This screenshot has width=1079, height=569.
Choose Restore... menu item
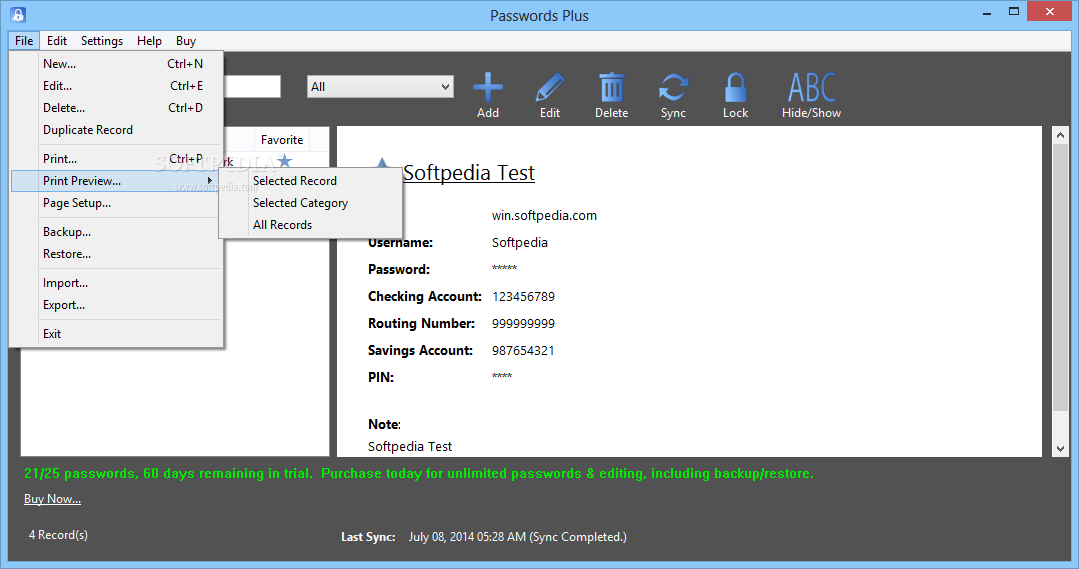[x=117, y=254]
